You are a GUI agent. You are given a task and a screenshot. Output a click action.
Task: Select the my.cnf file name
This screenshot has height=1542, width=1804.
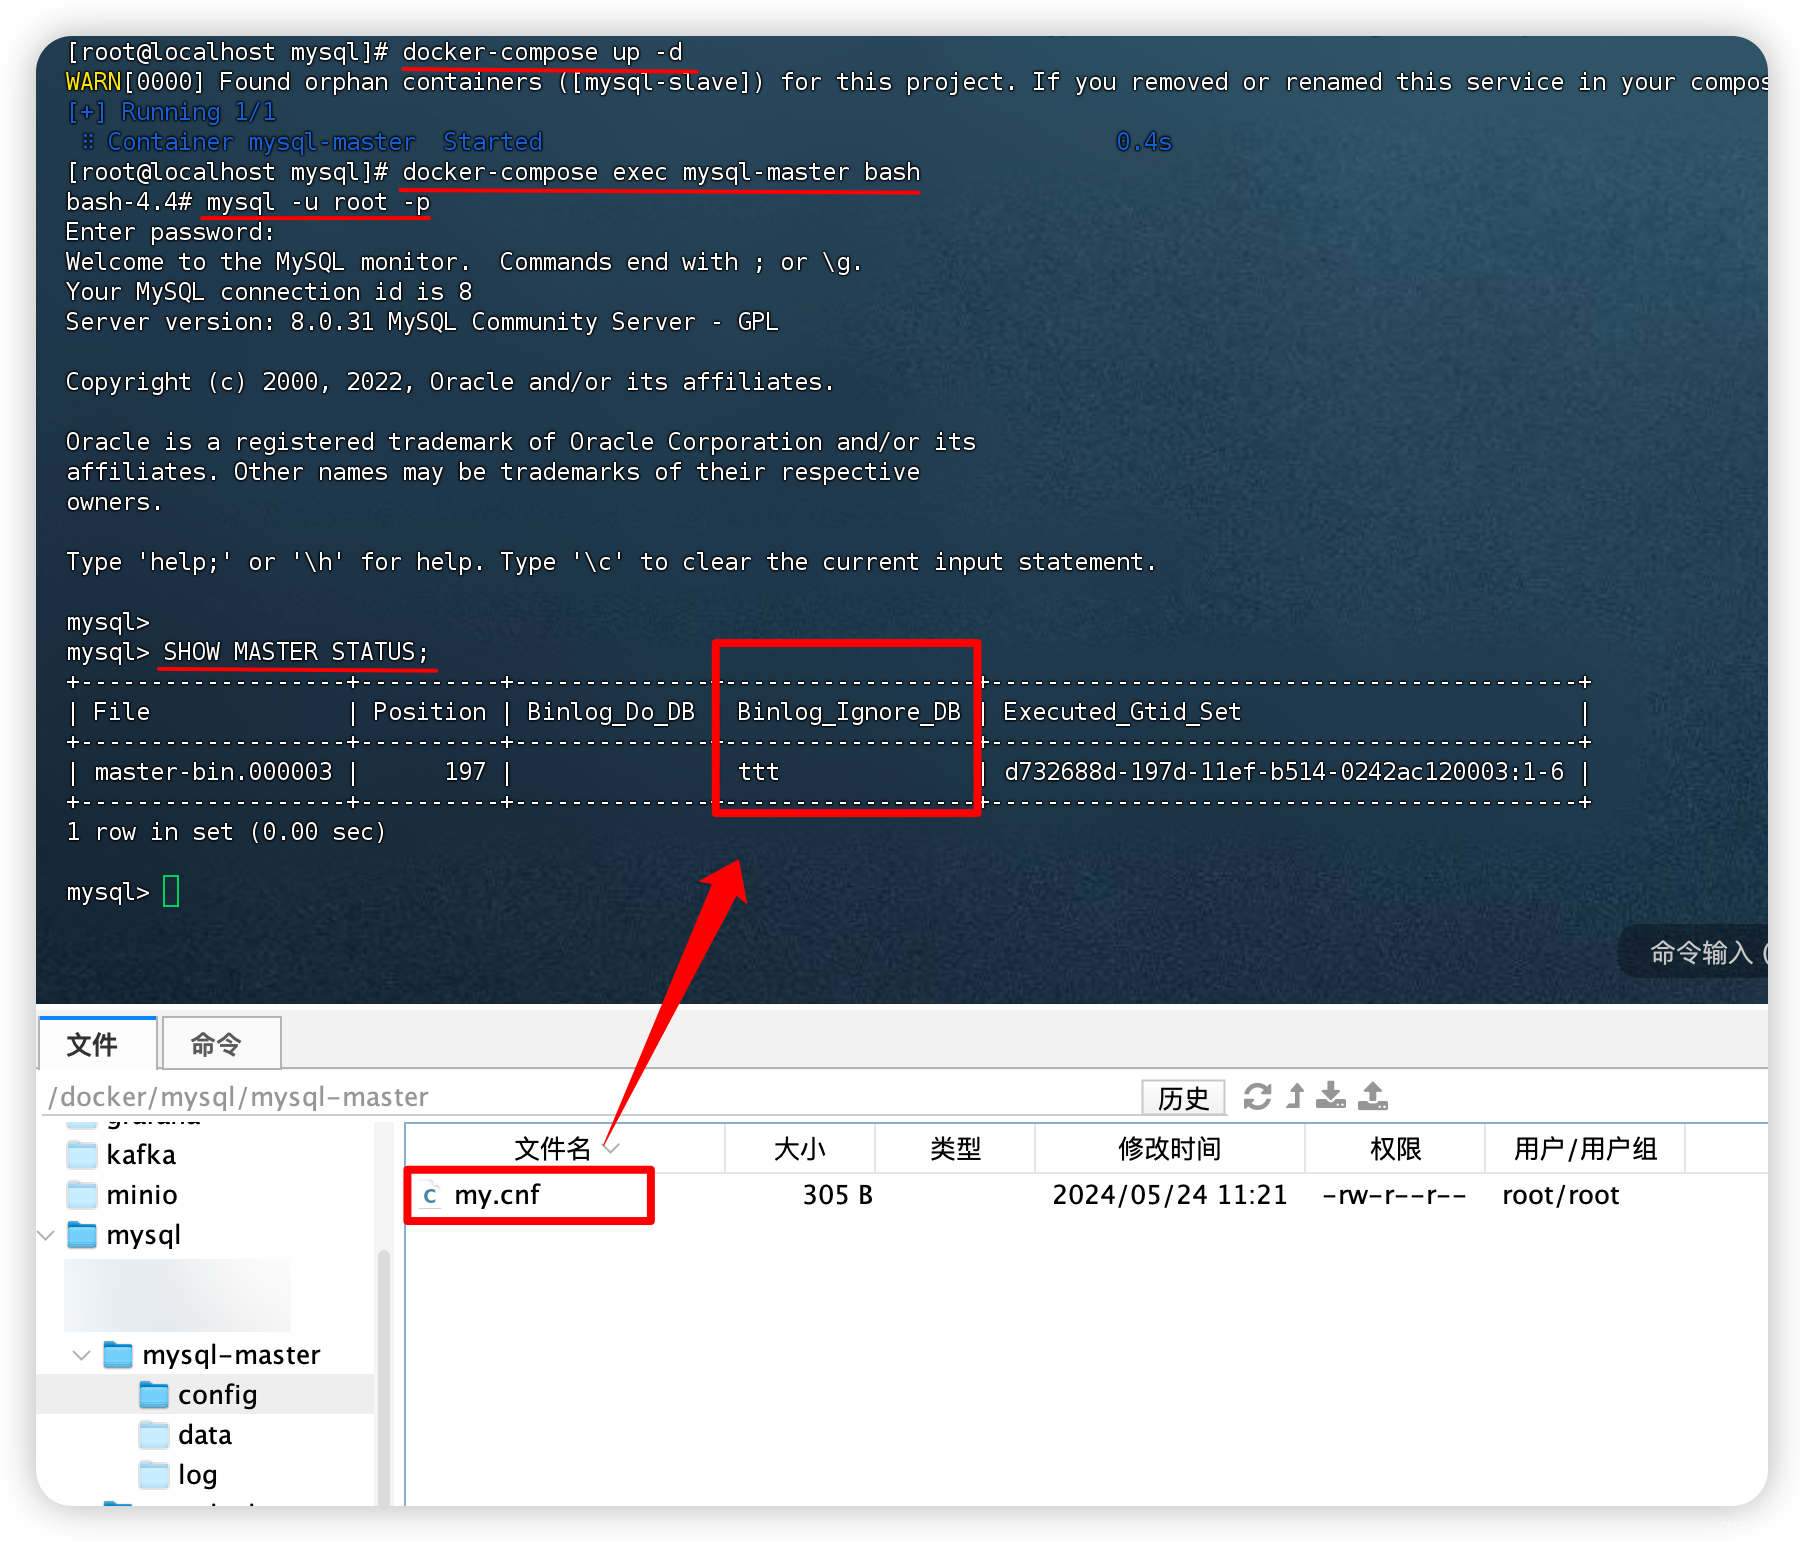click(x=497, y=1195)
